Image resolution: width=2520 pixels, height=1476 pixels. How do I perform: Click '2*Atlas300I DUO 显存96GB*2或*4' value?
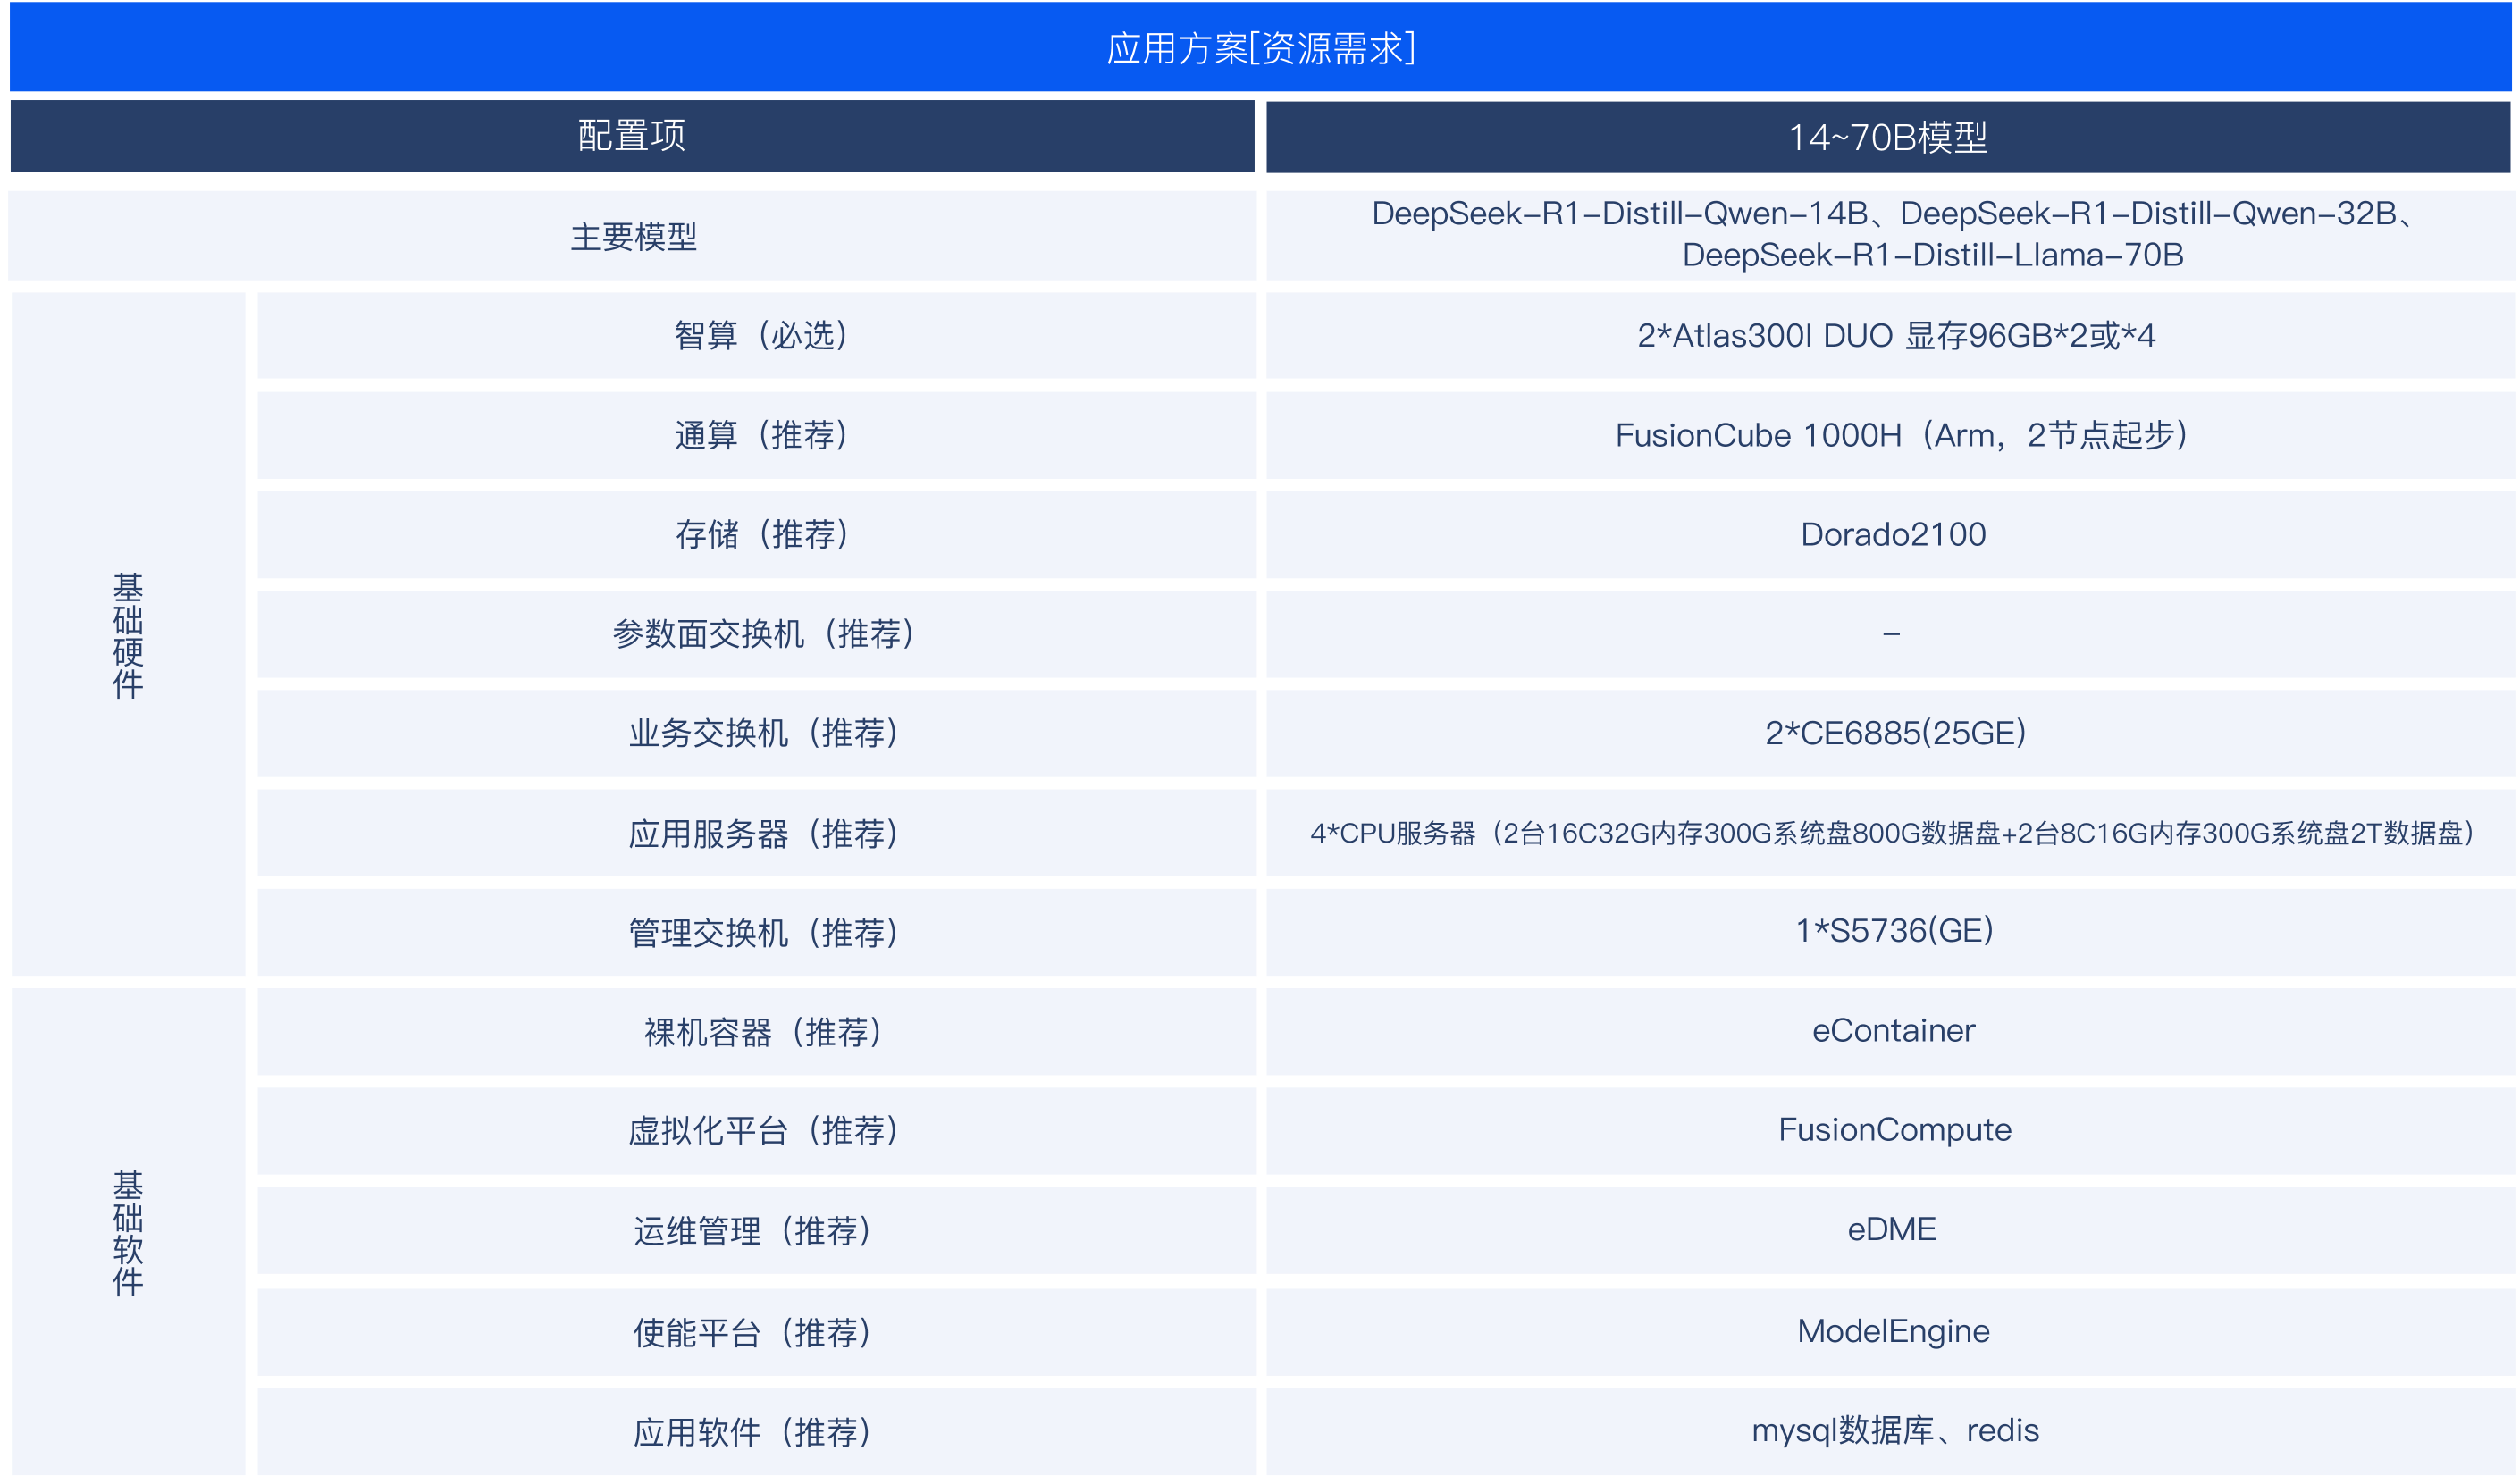click(x=1896, y=335)
